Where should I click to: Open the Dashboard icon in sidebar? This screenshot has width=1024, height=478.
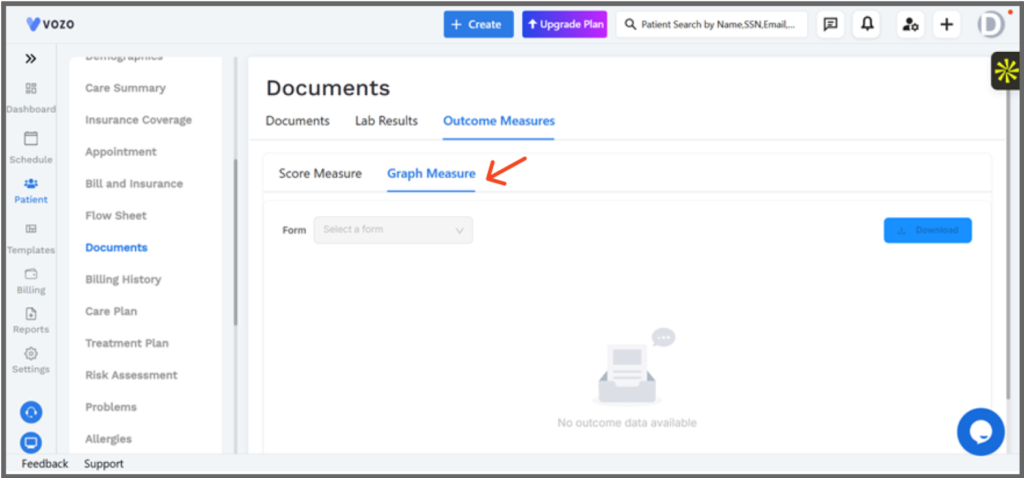31,88
